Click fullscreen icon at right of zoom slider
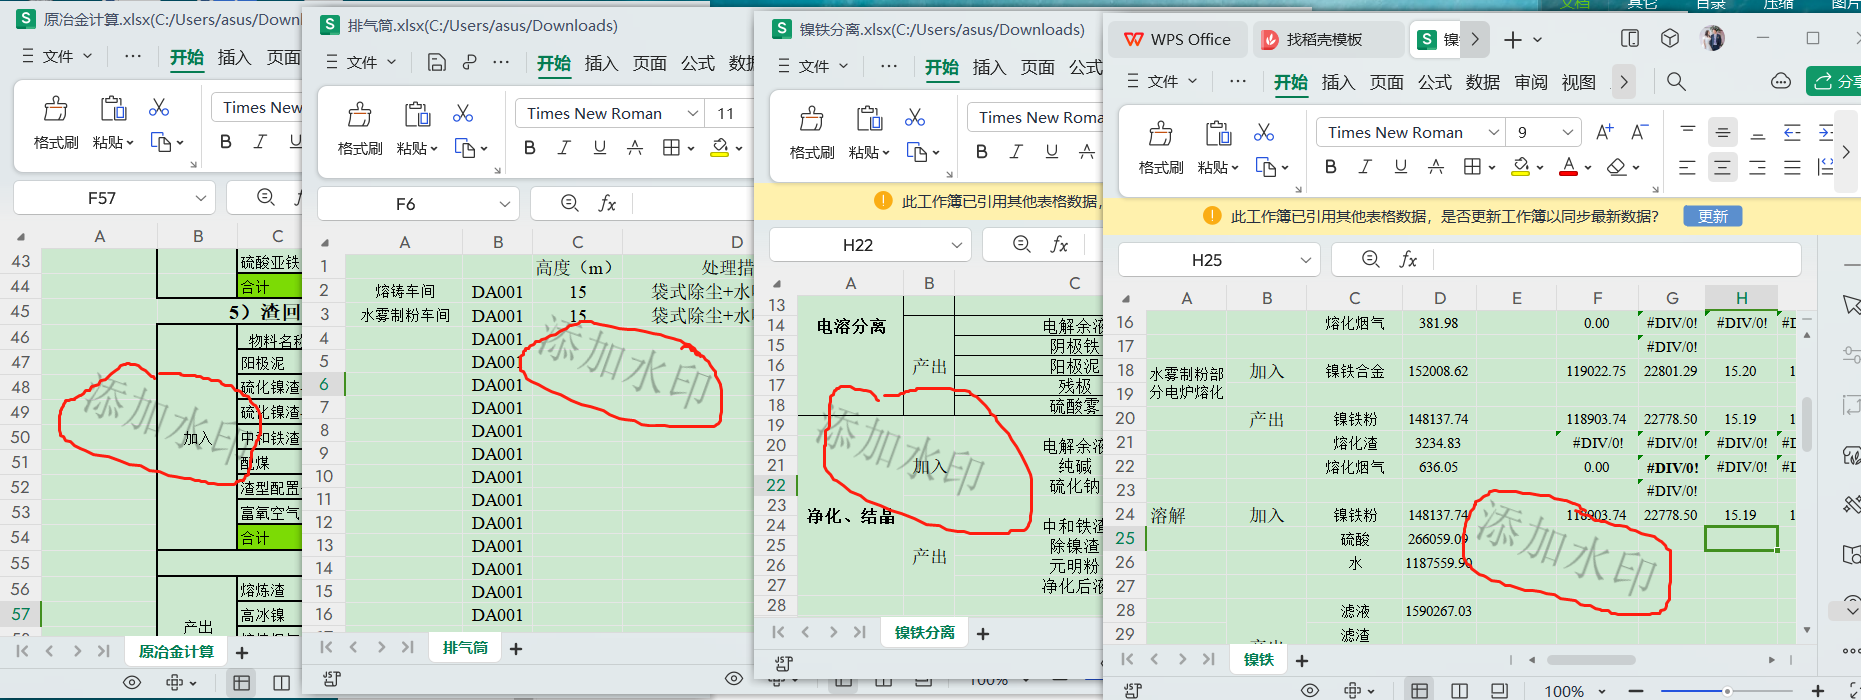 (1854, 690)
